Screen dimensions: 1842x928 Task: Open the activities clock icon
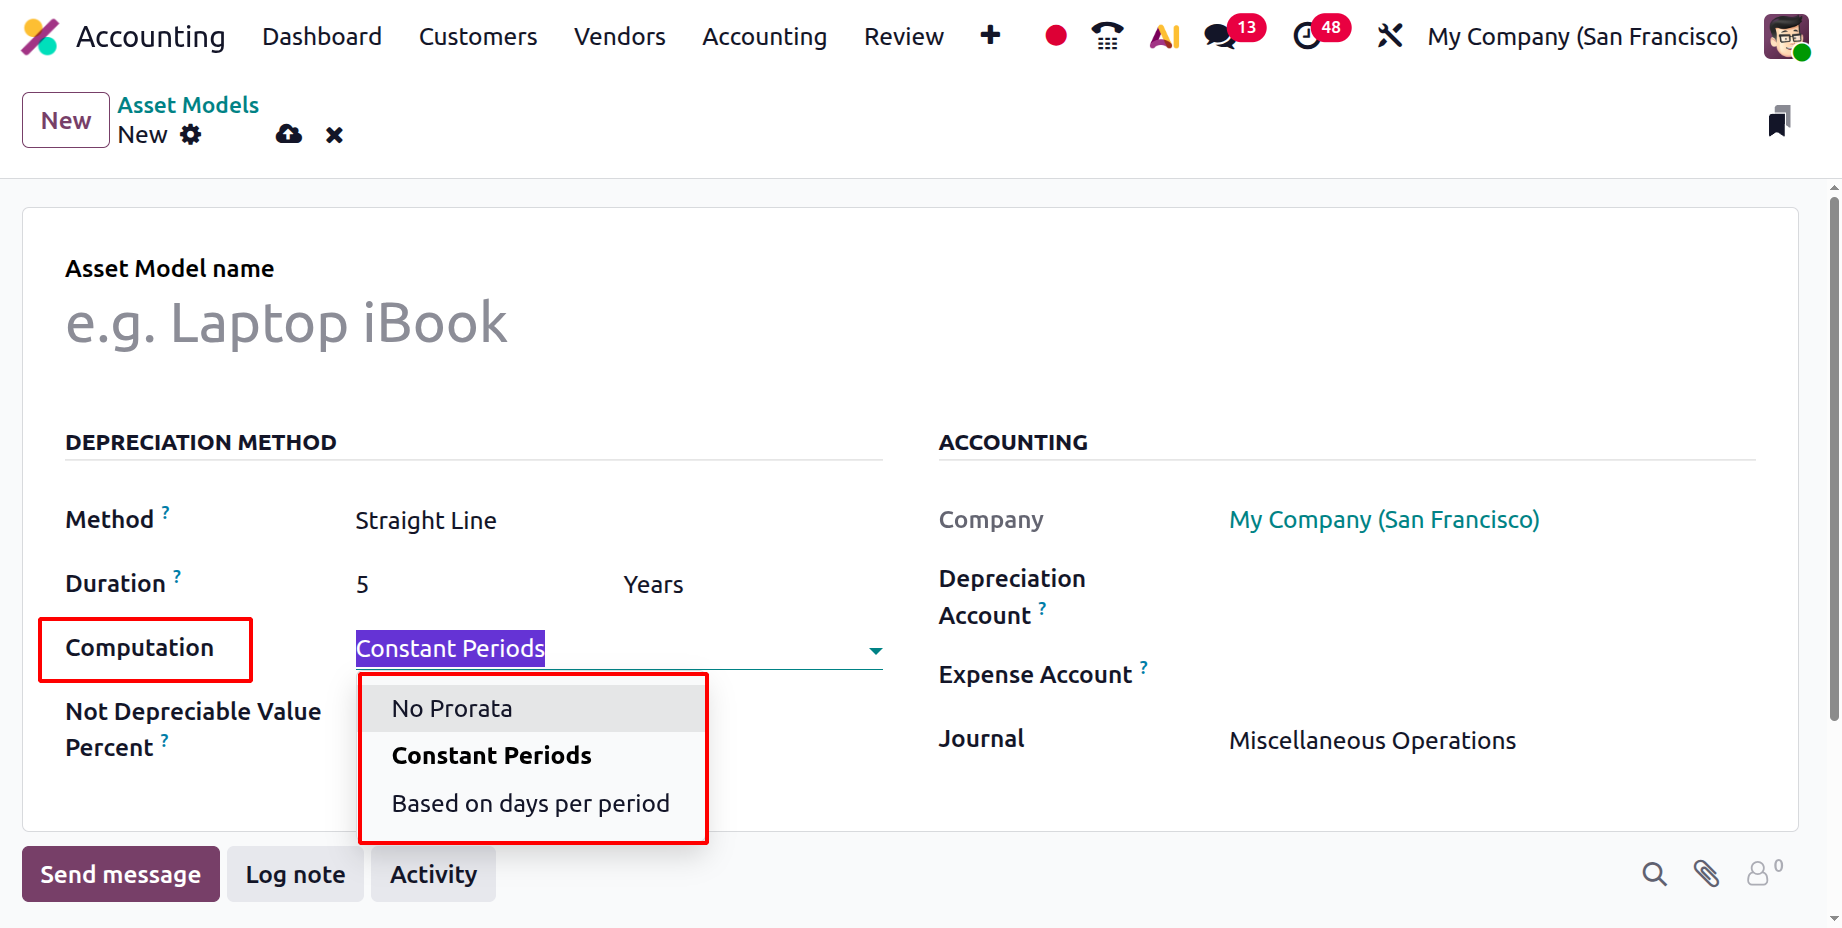[1306, 37]
